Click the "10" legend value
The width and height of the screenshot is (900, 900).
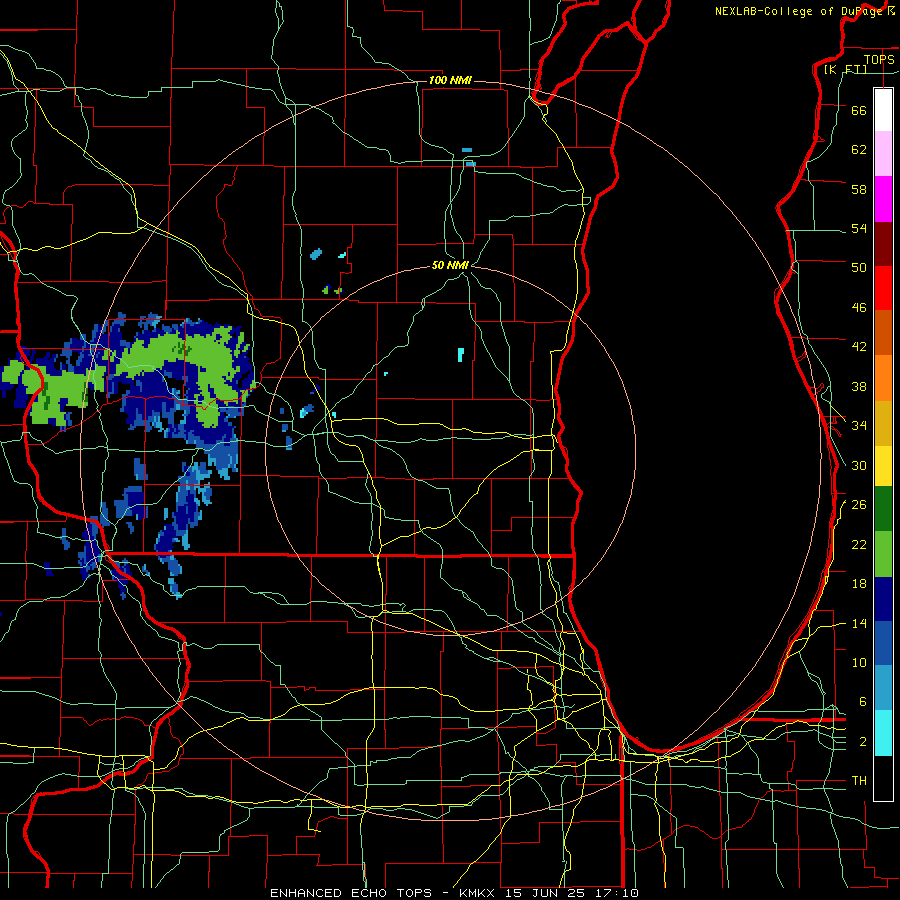point(859,662)
